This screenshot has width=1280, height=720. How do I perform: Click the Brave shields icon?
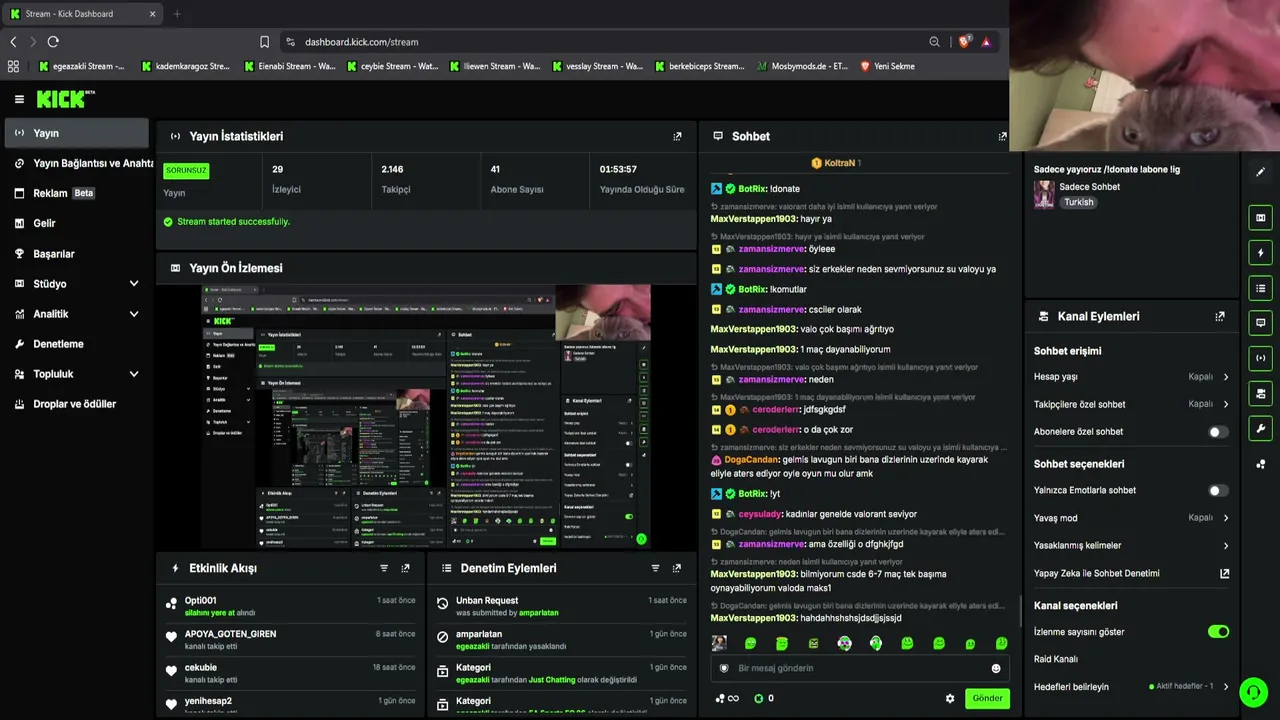coord(964,42)
